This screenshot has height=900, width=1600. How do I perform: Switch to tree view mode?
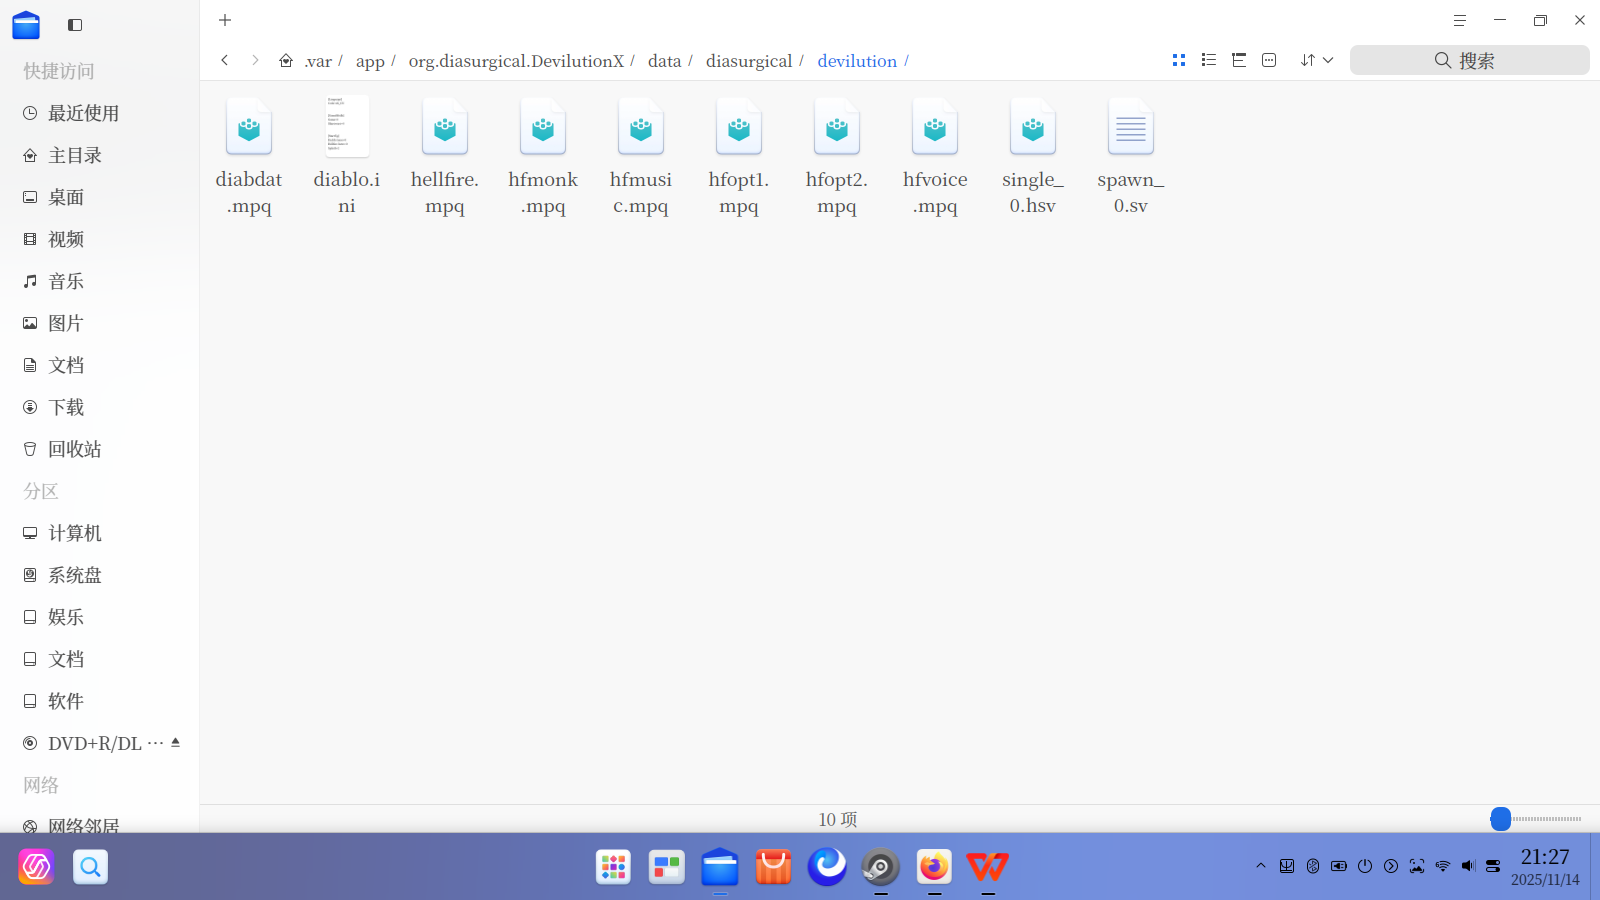coord(1239,60)
